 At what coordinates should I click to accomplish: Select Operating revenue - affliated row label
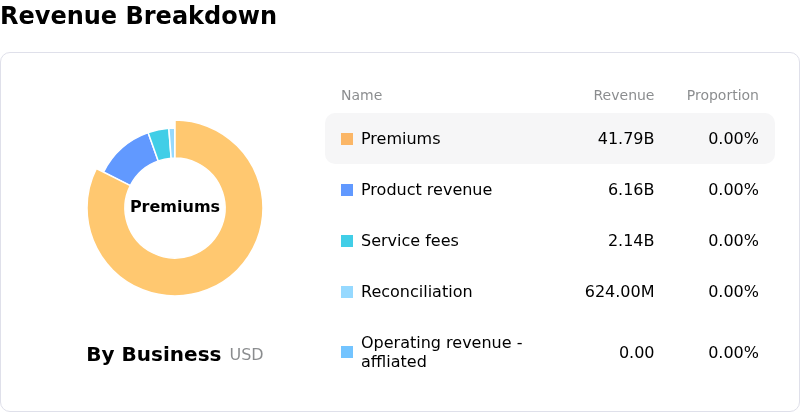click(441, 352)
